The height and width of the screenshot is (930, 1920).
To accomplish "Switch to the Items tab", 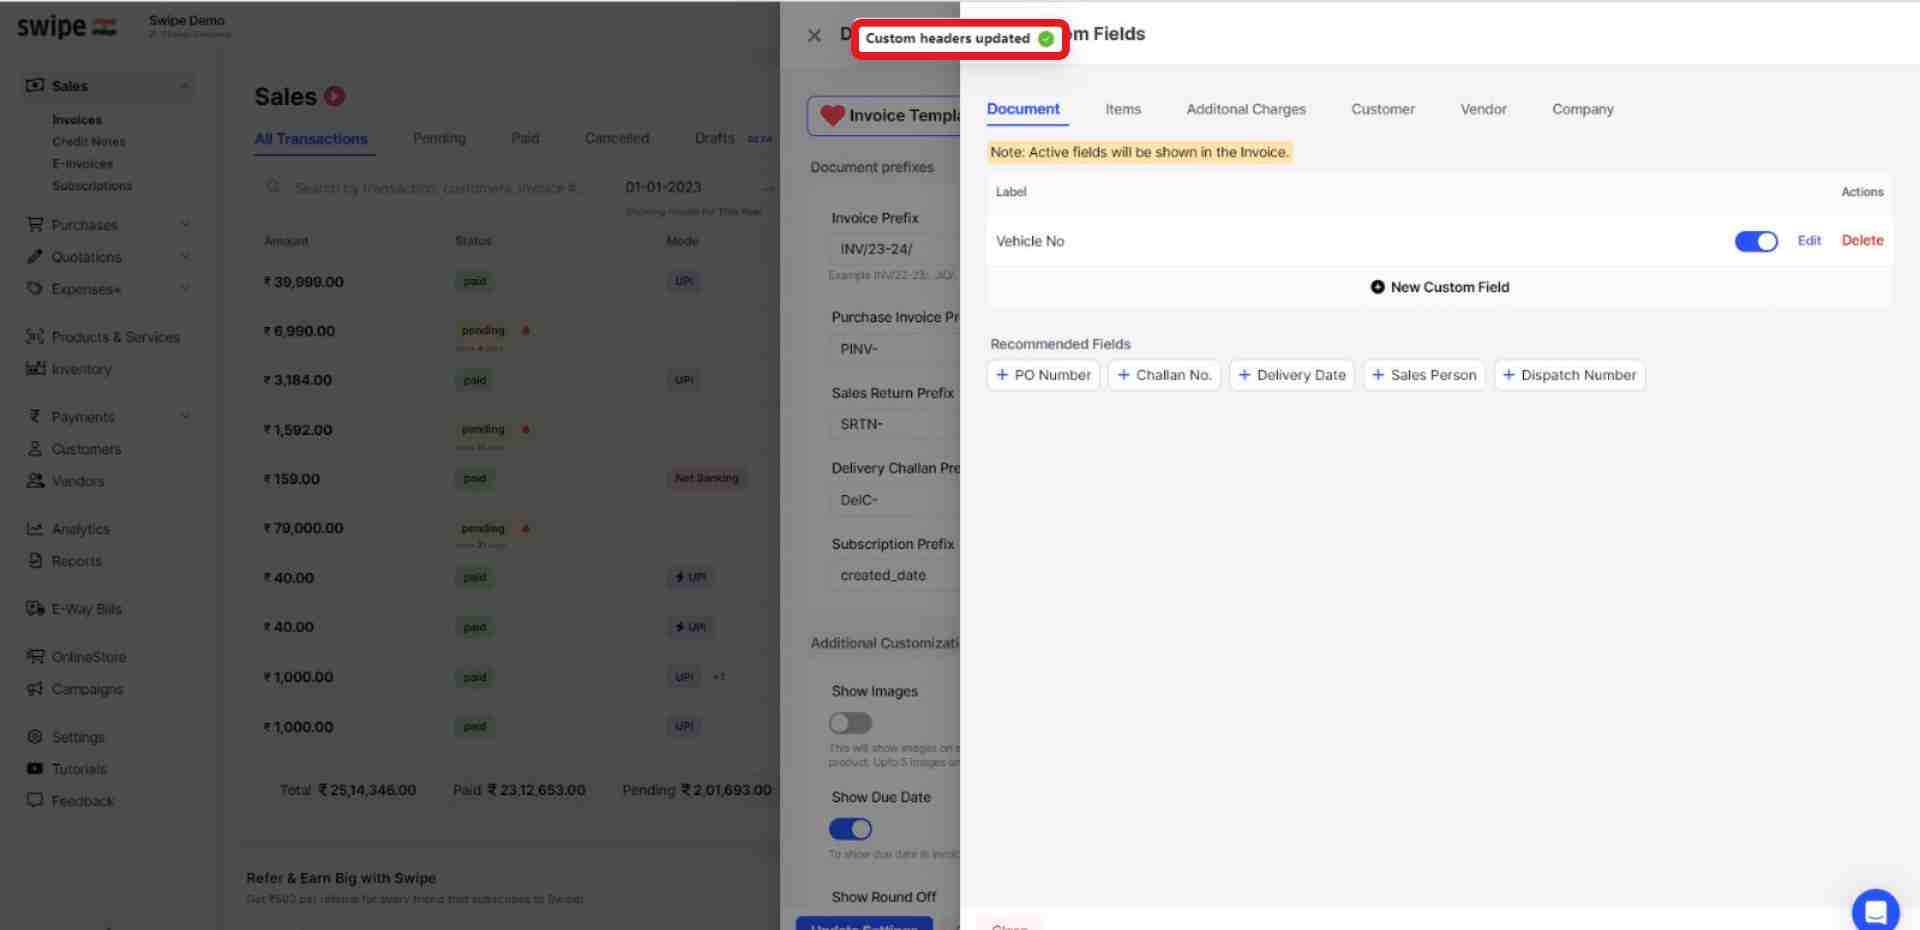I will [1122, 109].
